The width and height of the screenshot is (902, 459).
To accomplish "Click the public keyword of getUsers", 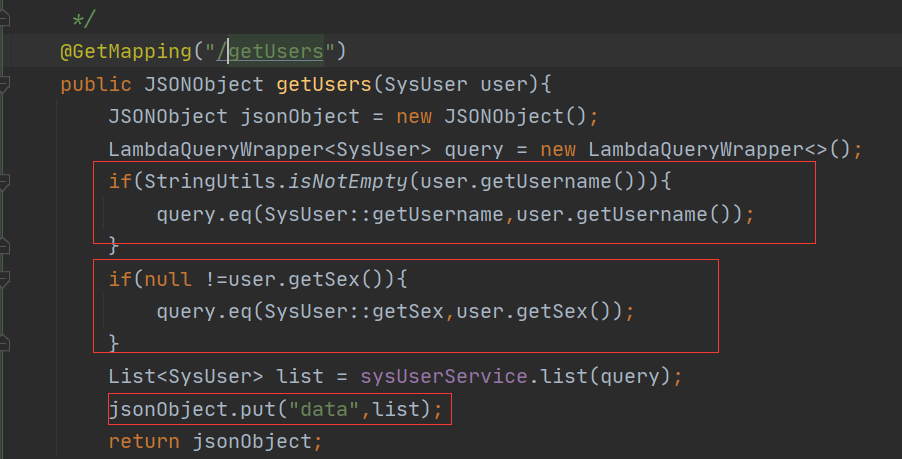I will tap(96, 85).
